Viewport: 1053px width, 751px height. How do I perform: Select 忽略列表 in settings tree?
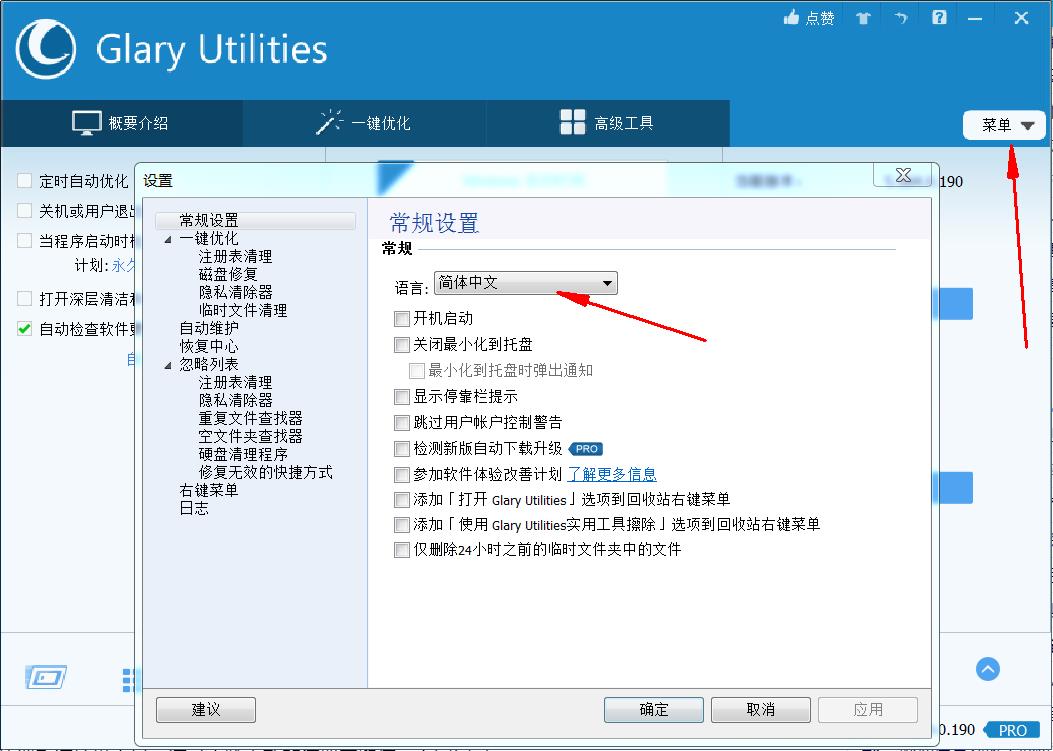coord(209,364)
